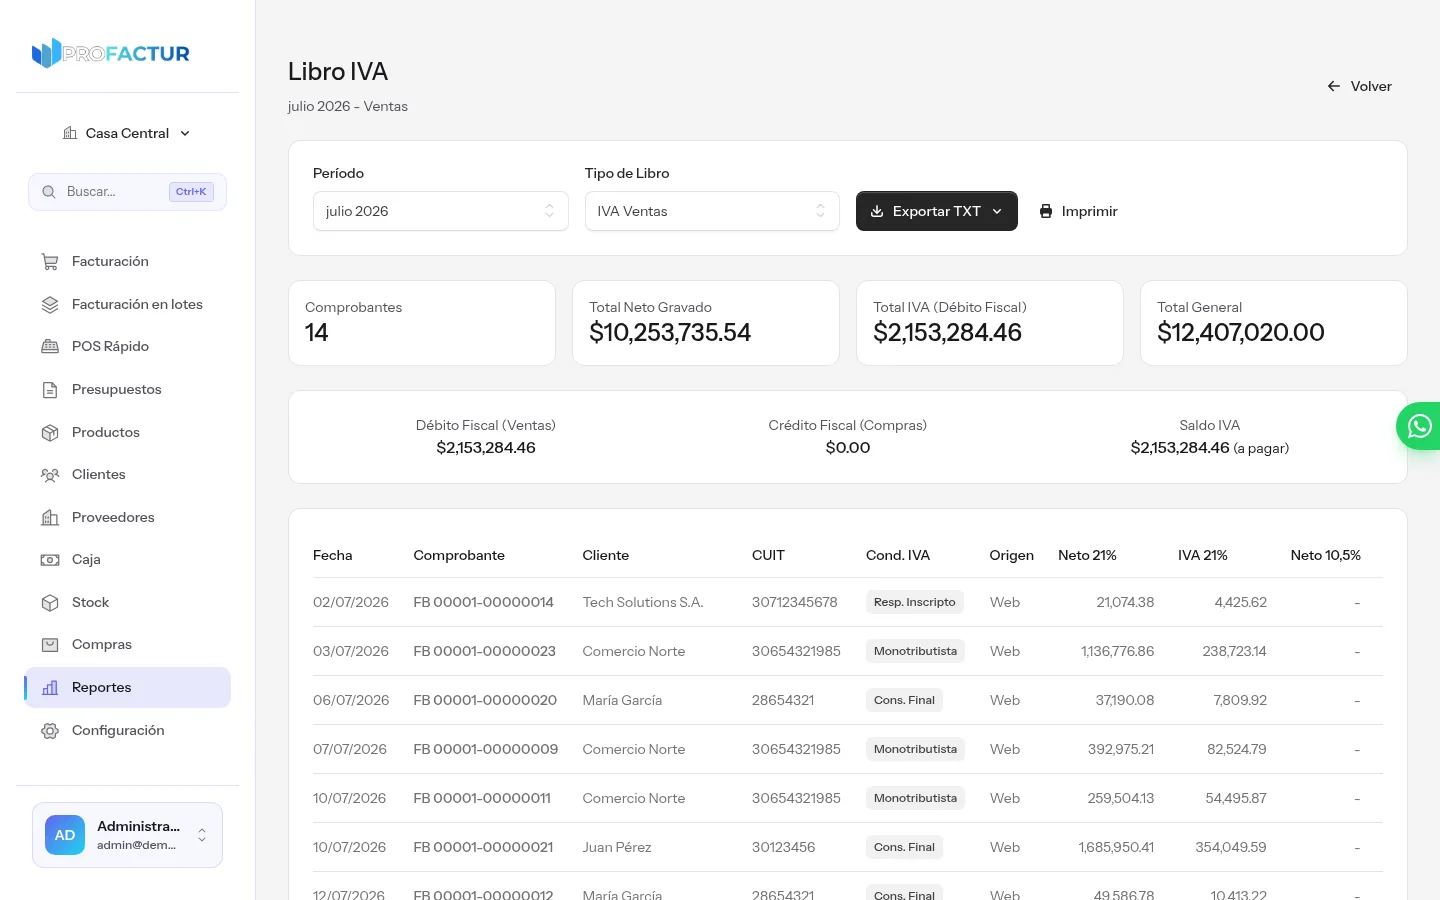Click the shopping cart icon for Facturación

[50, 262]
